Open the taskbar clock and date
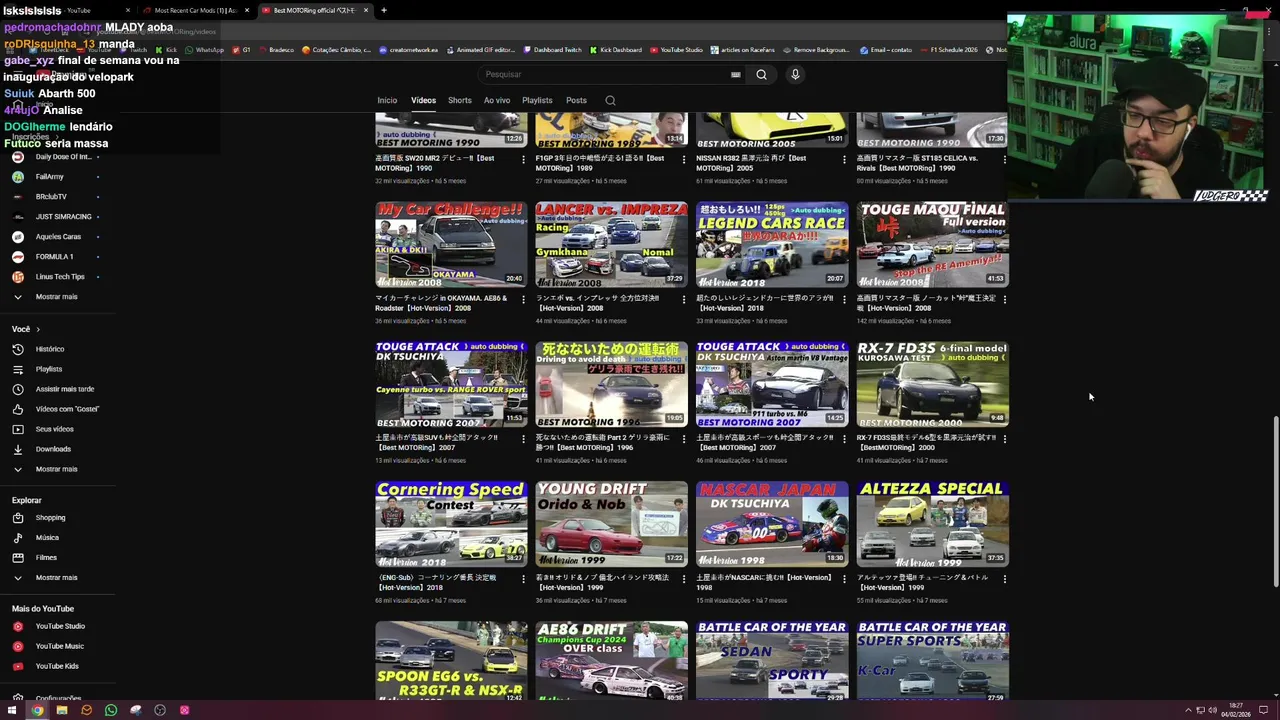The image size is (1280, 720). point(1237,710)
